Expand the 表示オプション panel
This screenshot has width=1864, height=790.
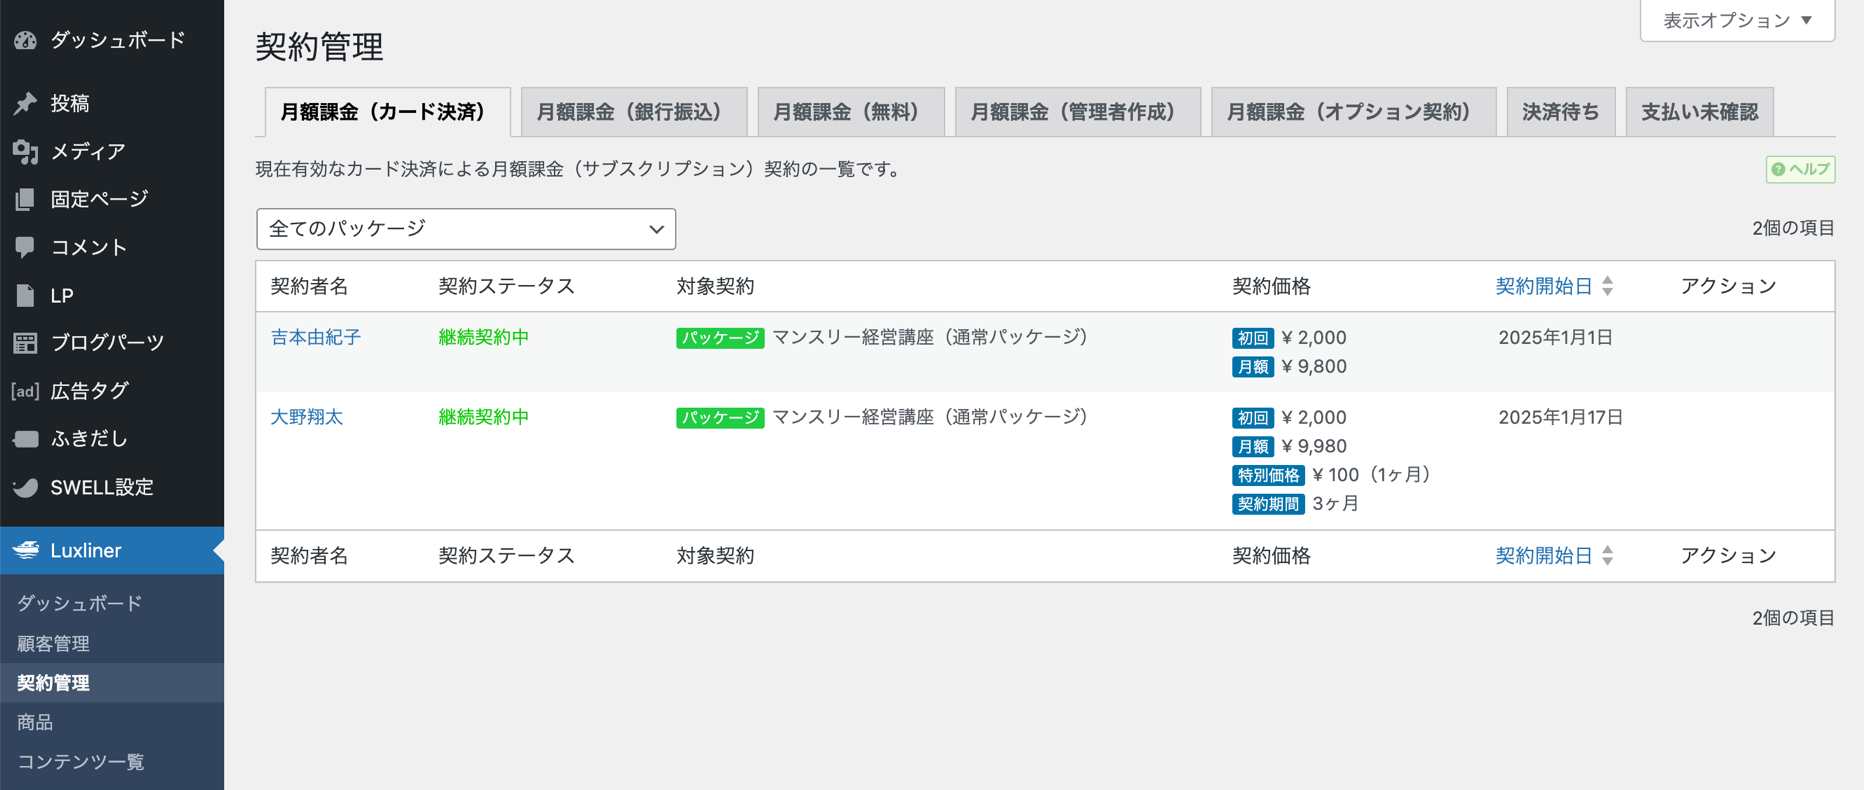pyautogui.click(x=1737, y=20)
